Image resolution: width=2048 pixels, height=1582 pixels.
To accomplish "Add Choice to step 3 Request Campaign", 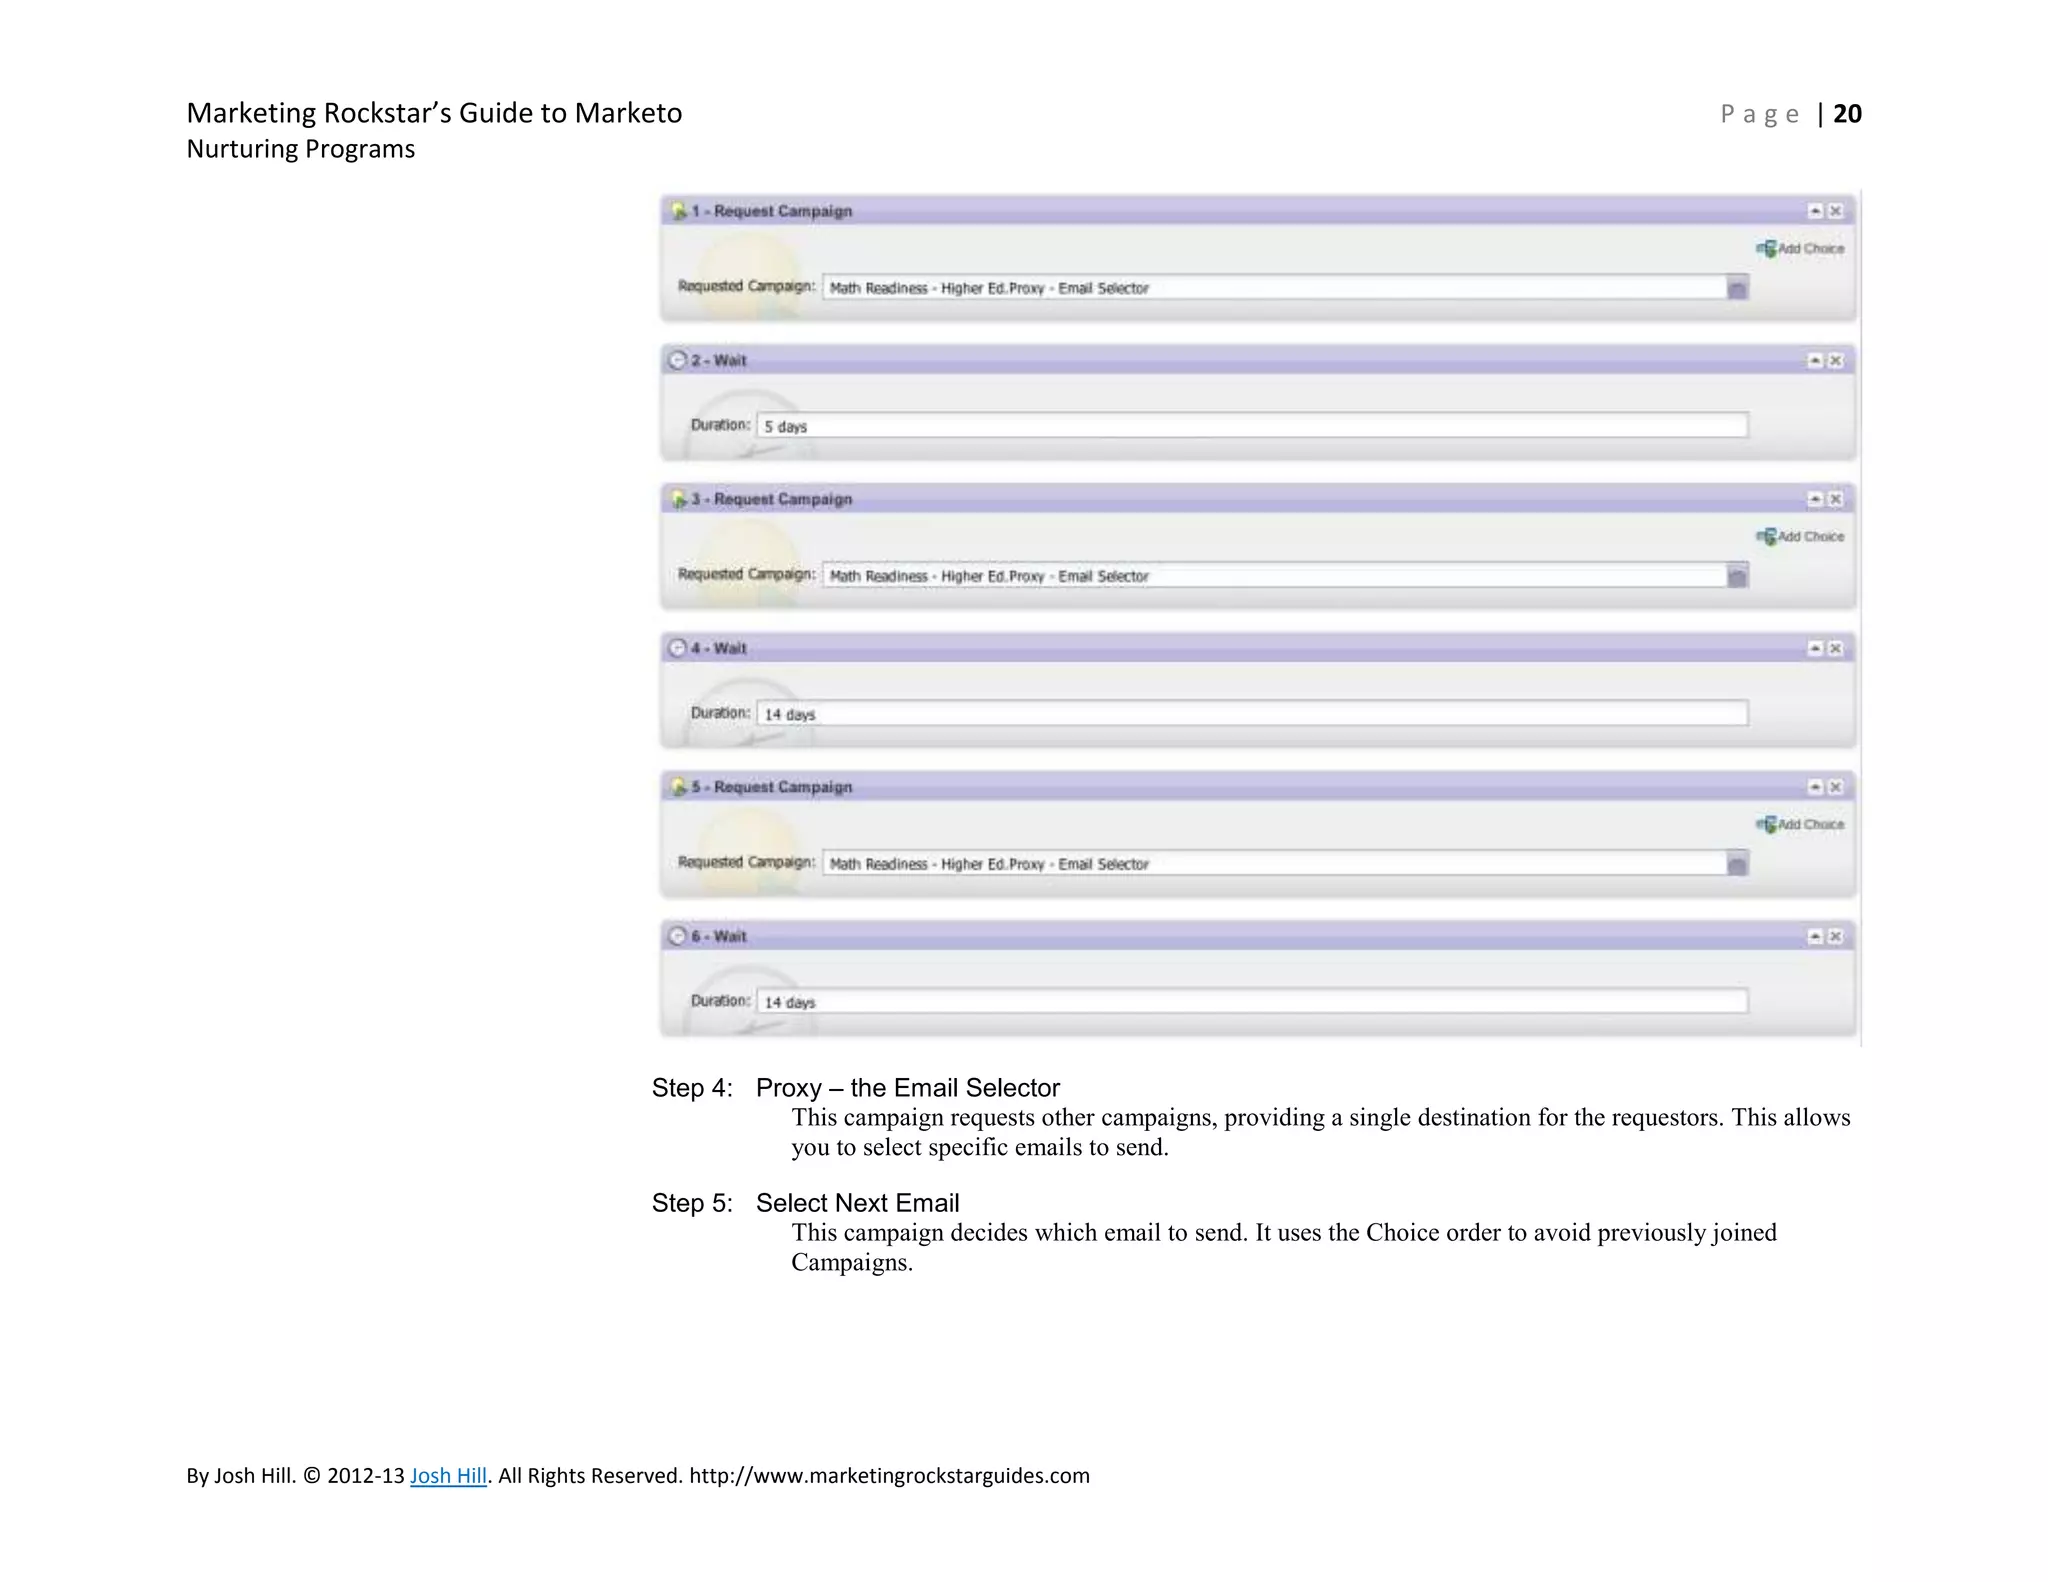I will tap(1800, 536).
